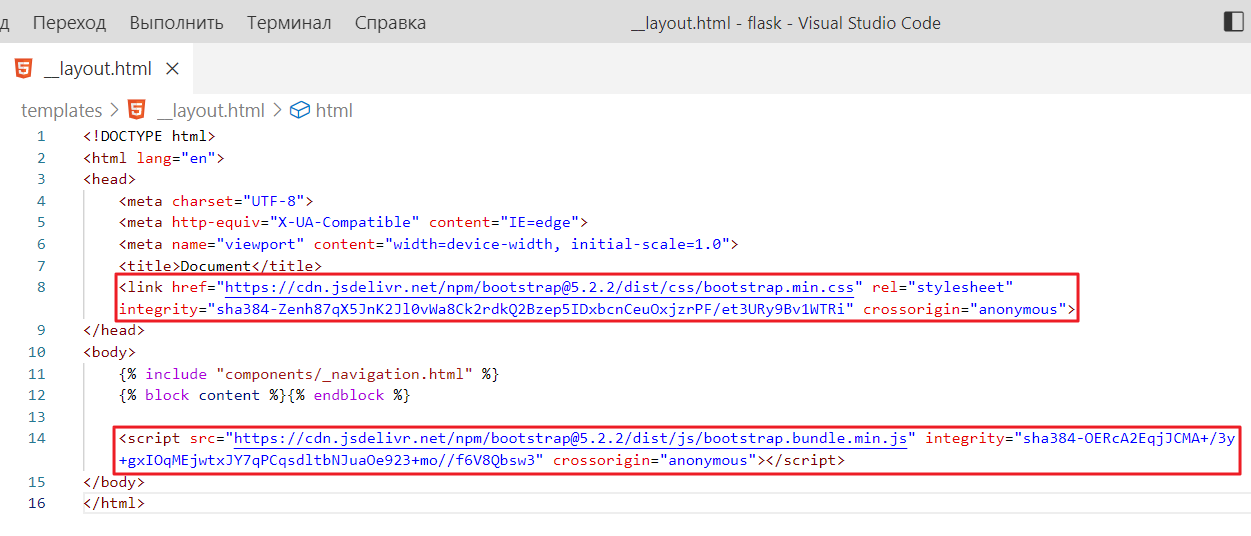Screen dimensions: 1251x536
Task: Click the templates breadcrumb
Action: coord(62,110)
